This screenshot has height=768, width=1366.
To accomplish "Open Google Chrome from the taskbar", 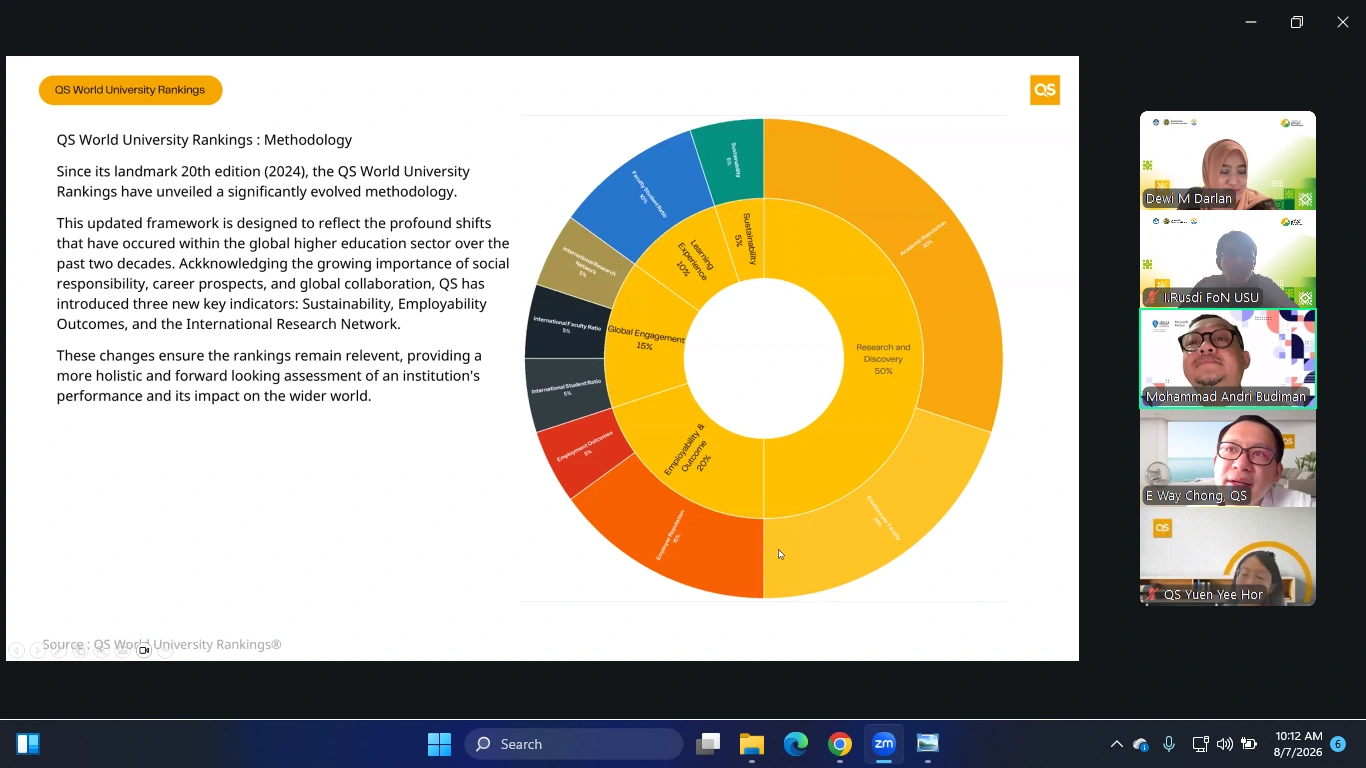I will click(840, 744).
